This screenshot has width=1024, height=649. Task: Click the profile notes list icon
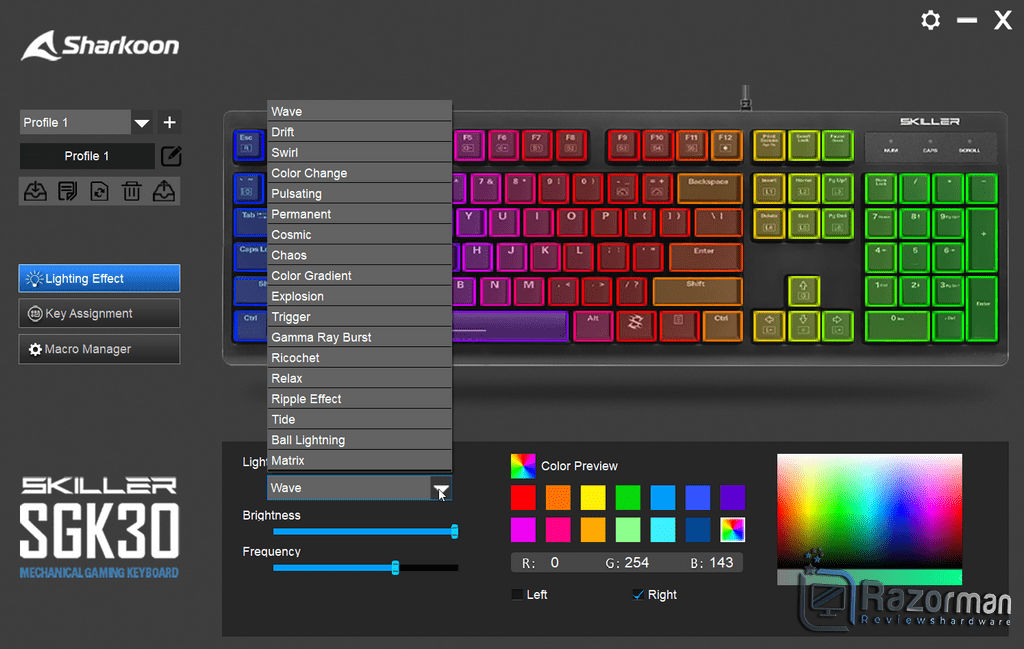point(67,191)
